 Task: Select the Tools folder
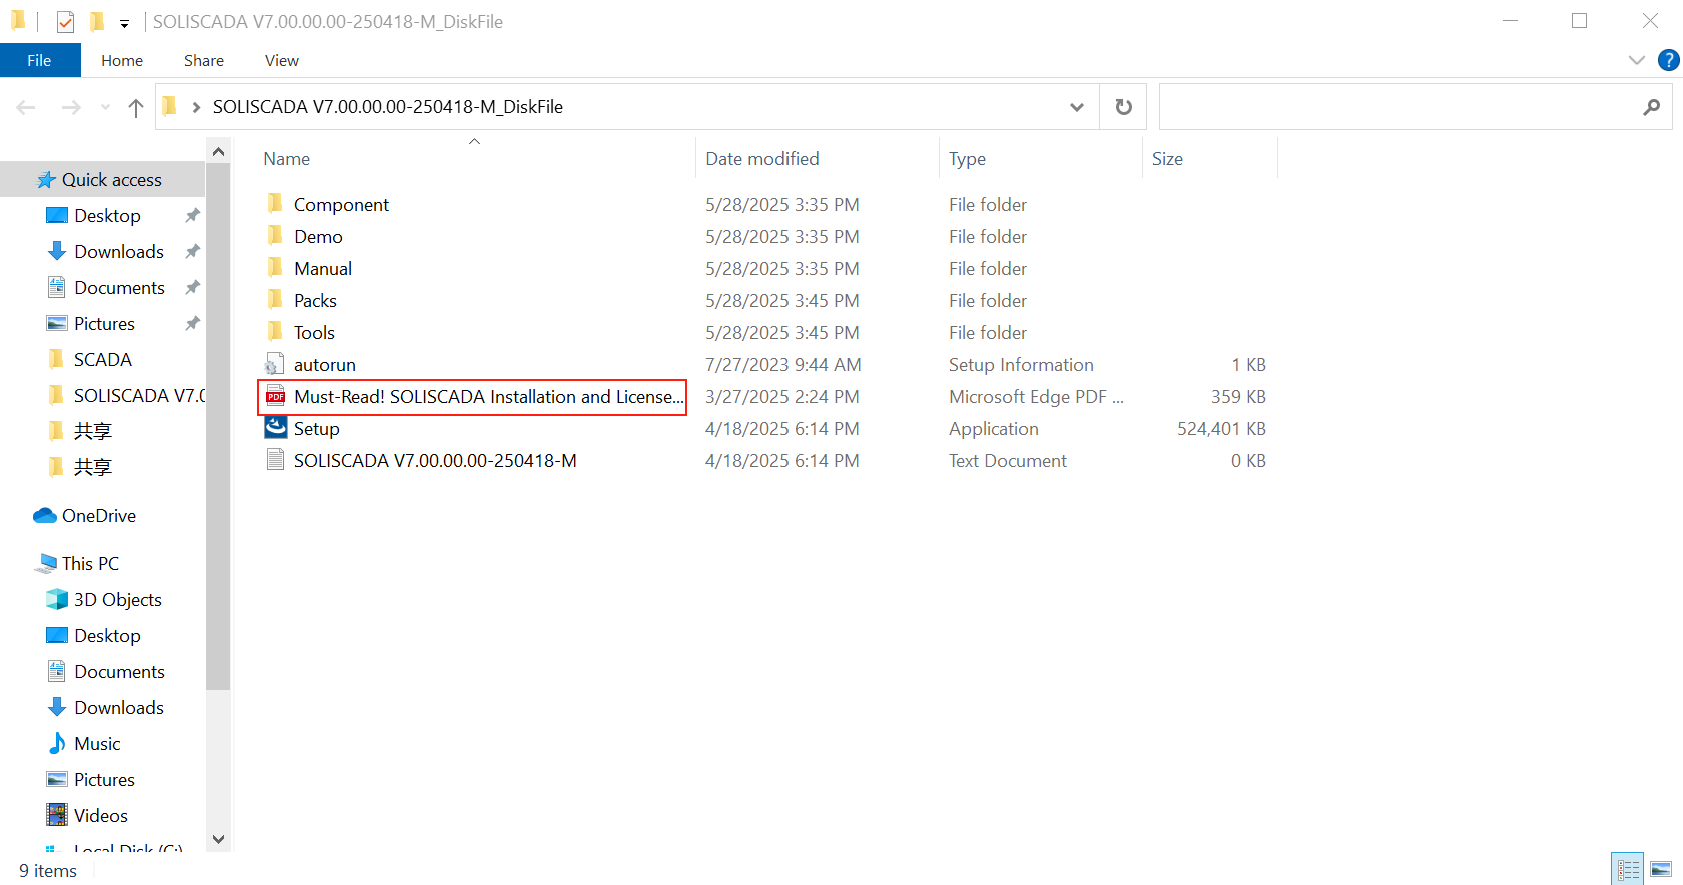tap(314, 333)
